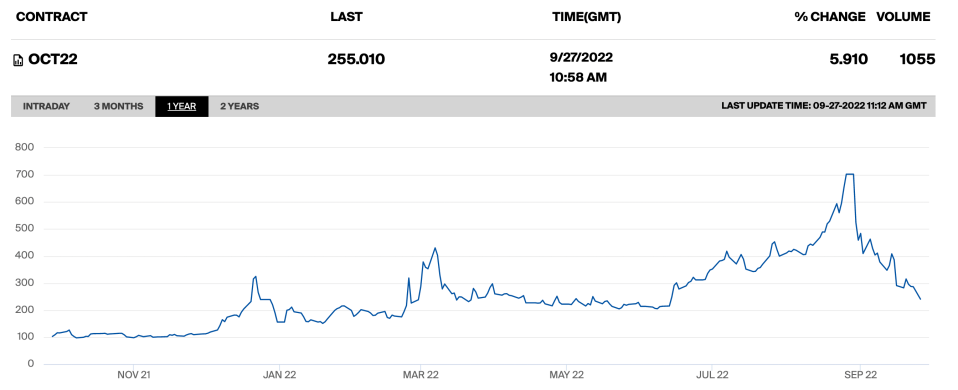Click the % CHANGE column header
Screen dimensions: 958x390
(830, 17)
